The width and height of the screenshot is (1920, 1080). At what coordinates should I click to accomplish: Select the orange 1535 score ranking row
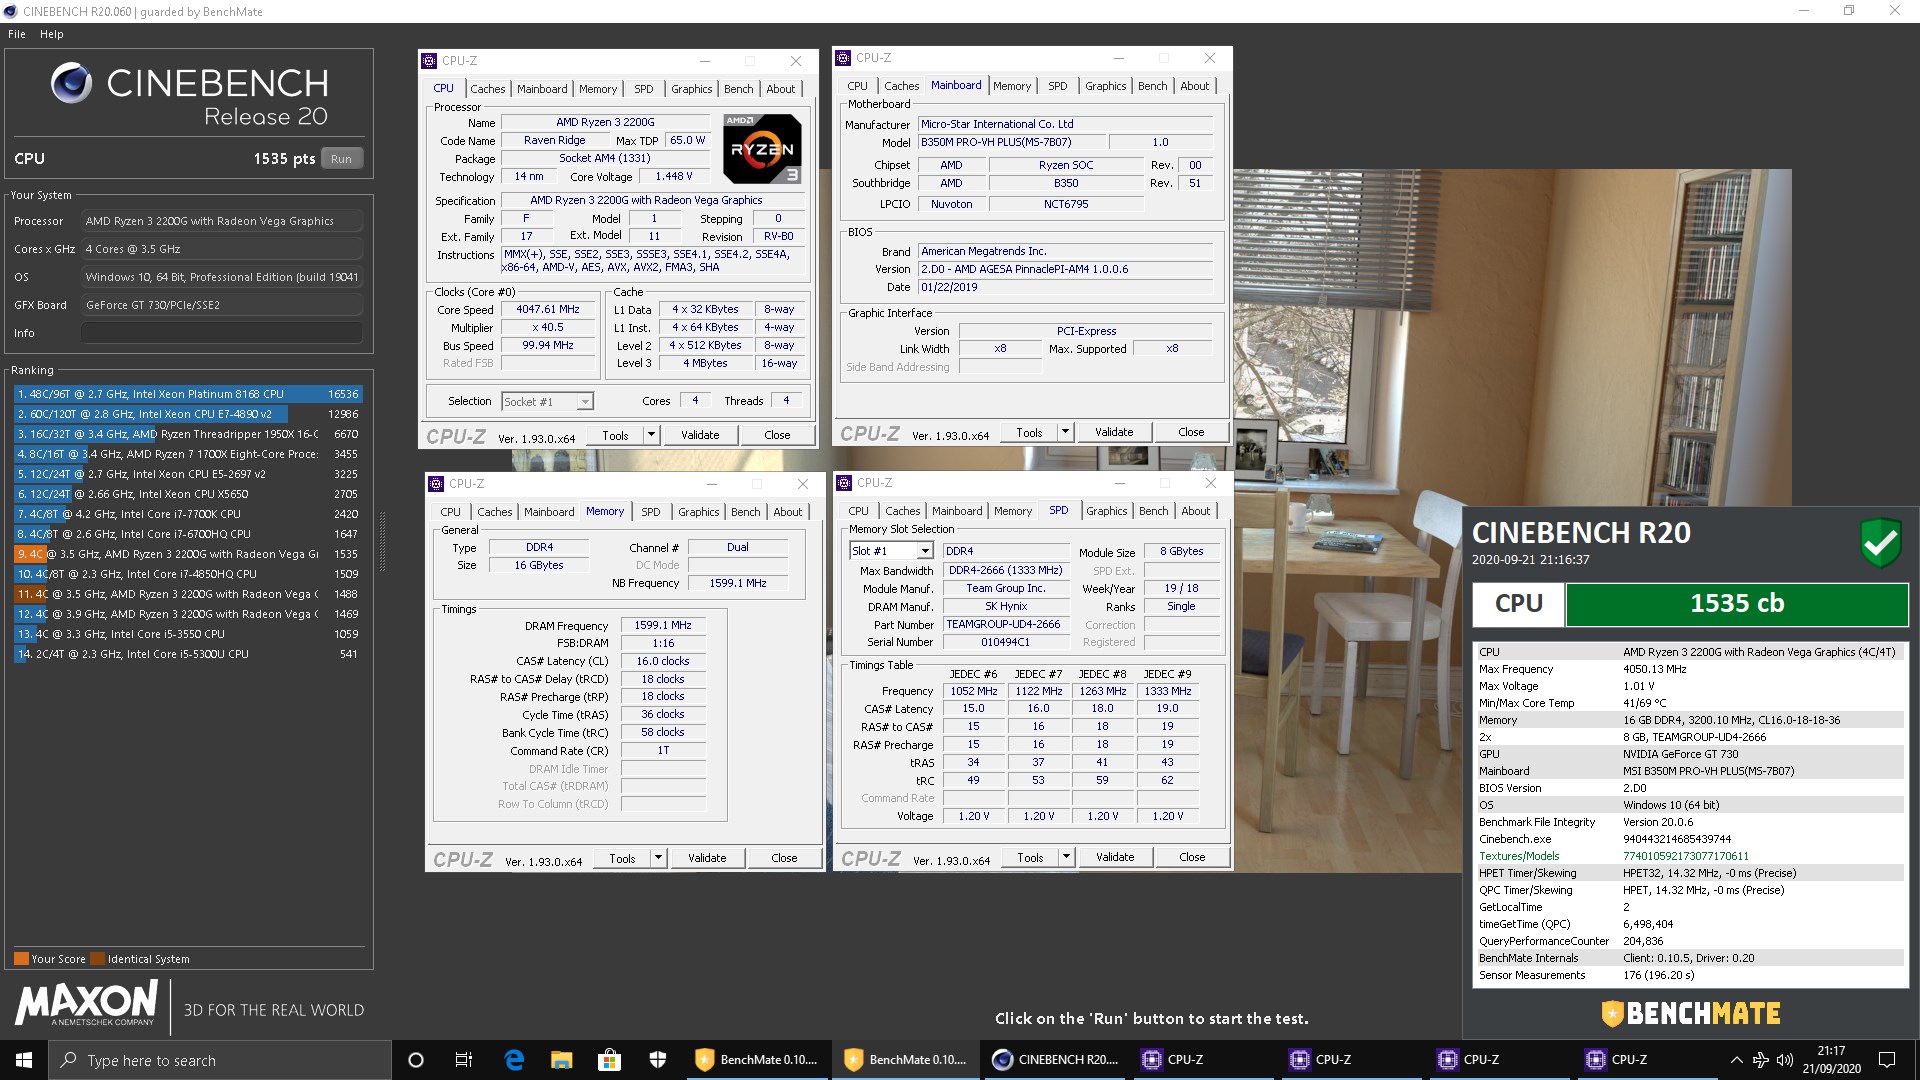pos(188,554)
